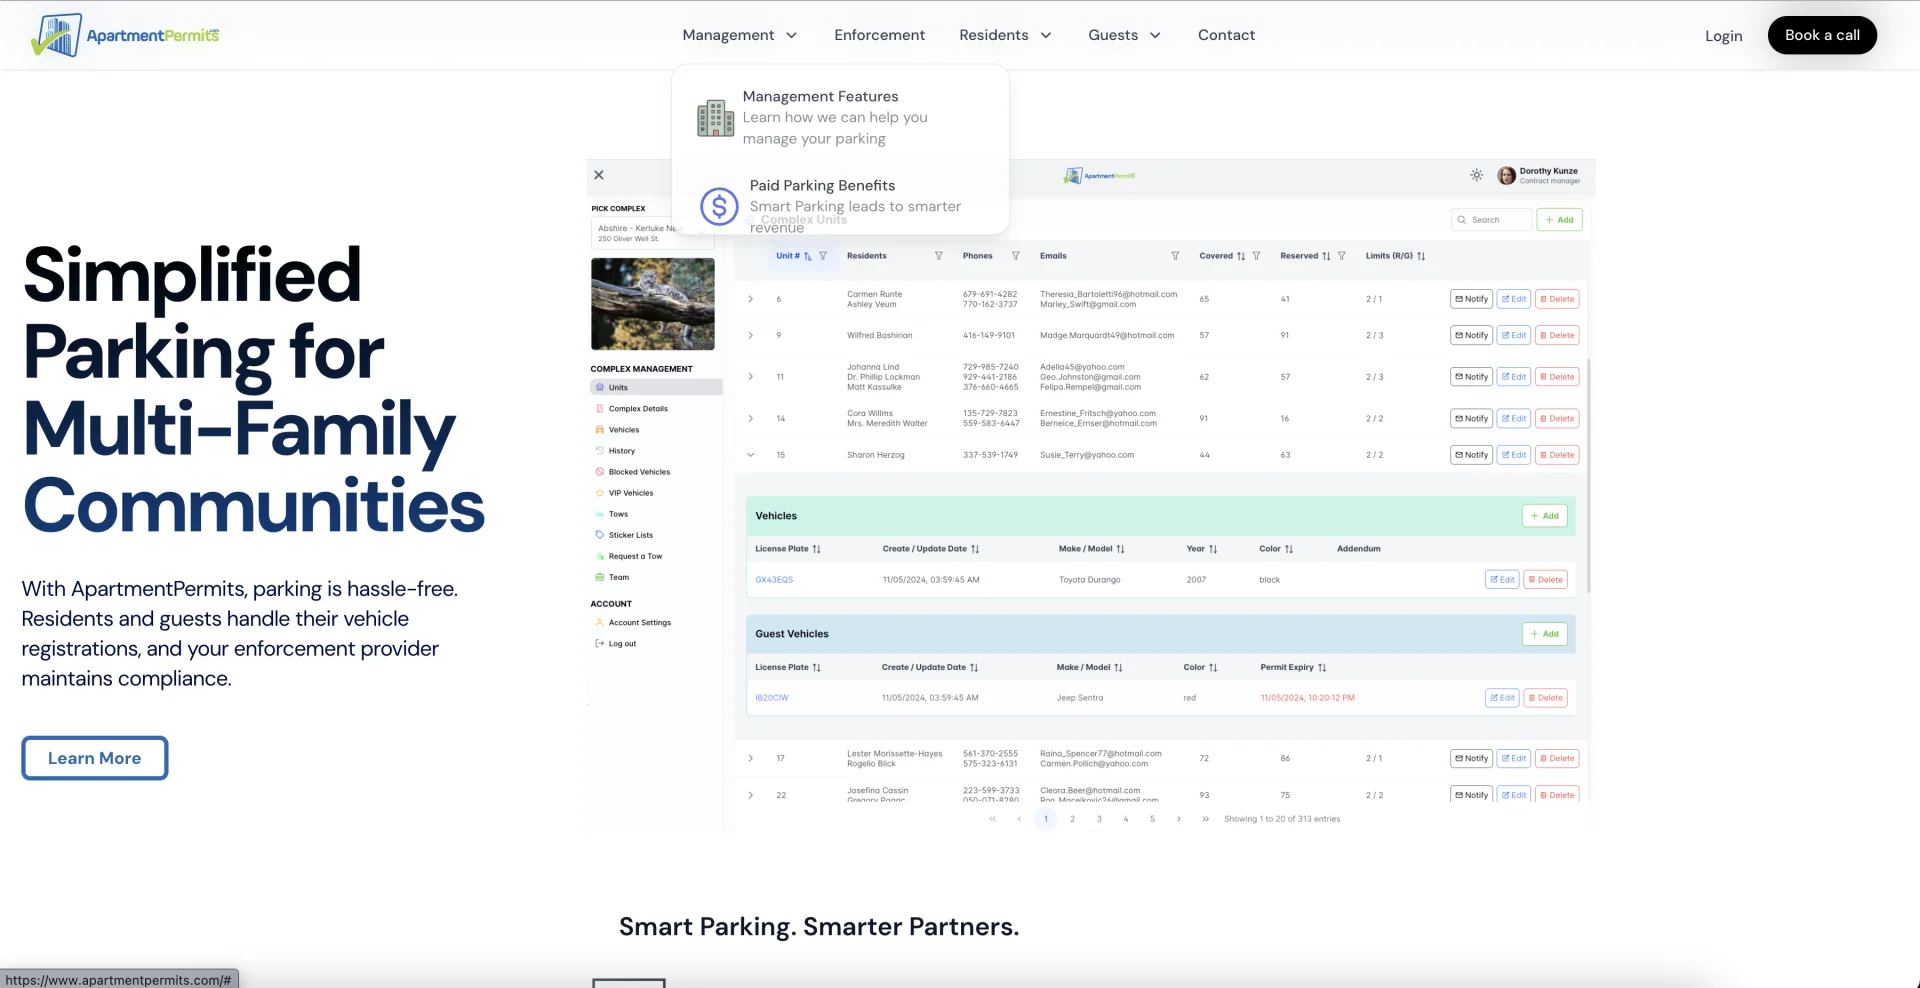Open the Team briefcase icon
The height and width of the screenshot is (988, 1920).
click(600, 577)
